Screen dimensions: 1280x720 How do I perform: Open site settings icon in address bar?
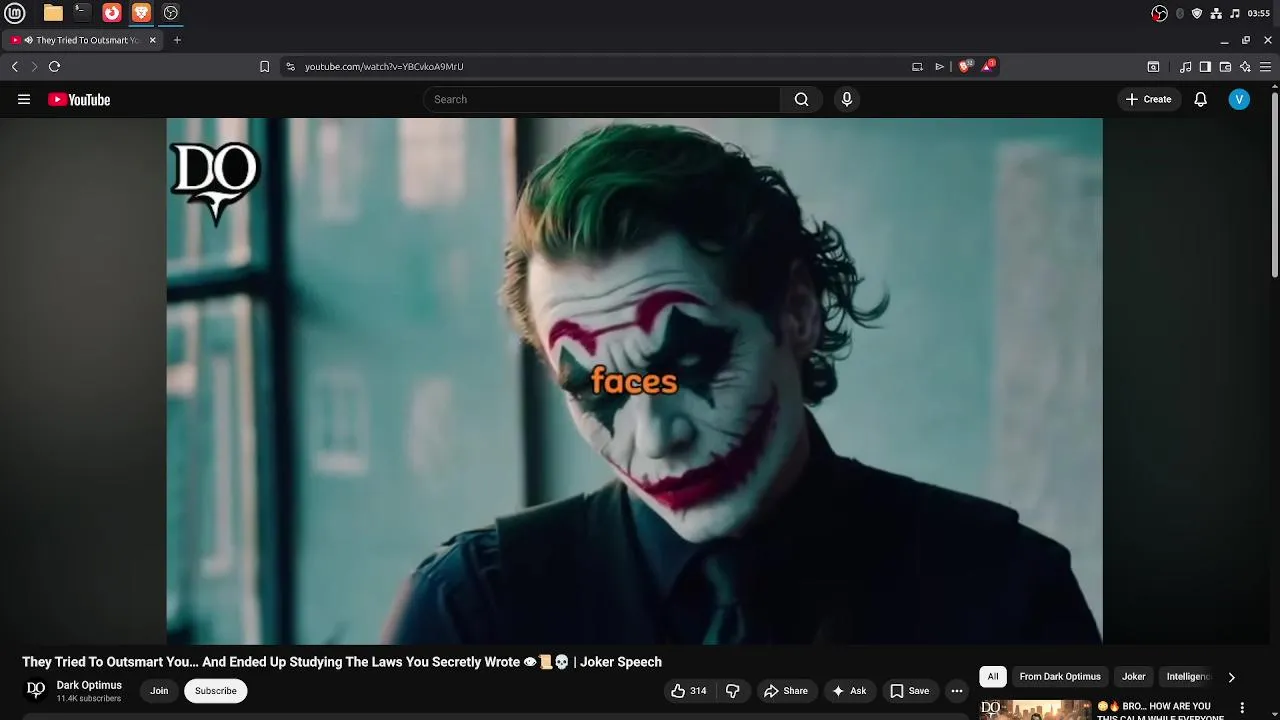290,66
